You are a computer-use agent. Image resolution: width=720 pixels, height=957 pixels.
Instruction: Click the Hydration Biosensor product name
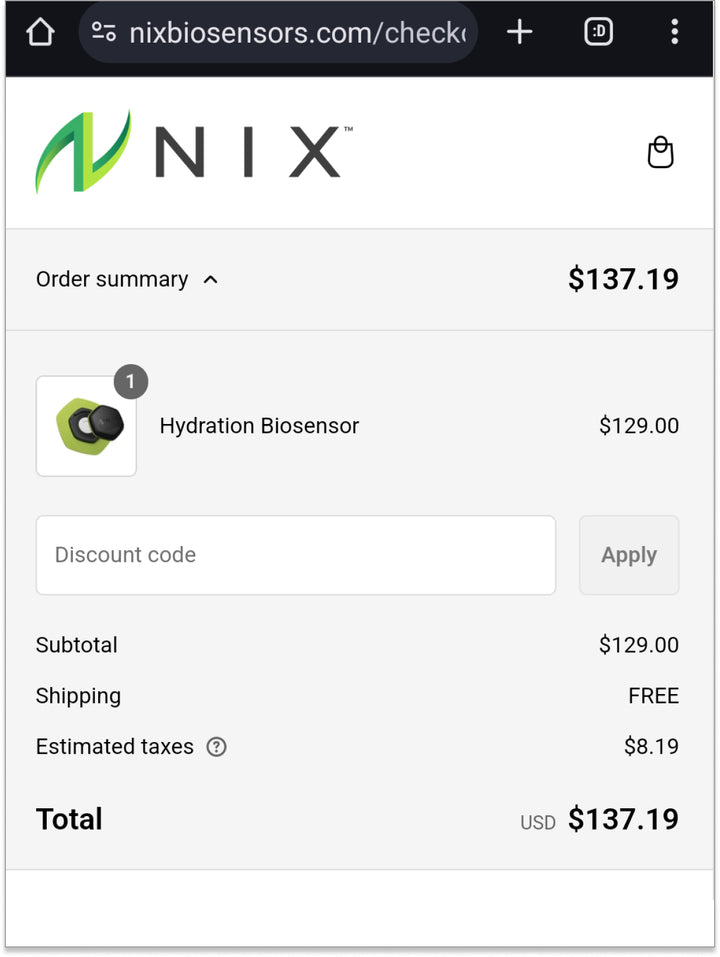(x=259, y=426)
